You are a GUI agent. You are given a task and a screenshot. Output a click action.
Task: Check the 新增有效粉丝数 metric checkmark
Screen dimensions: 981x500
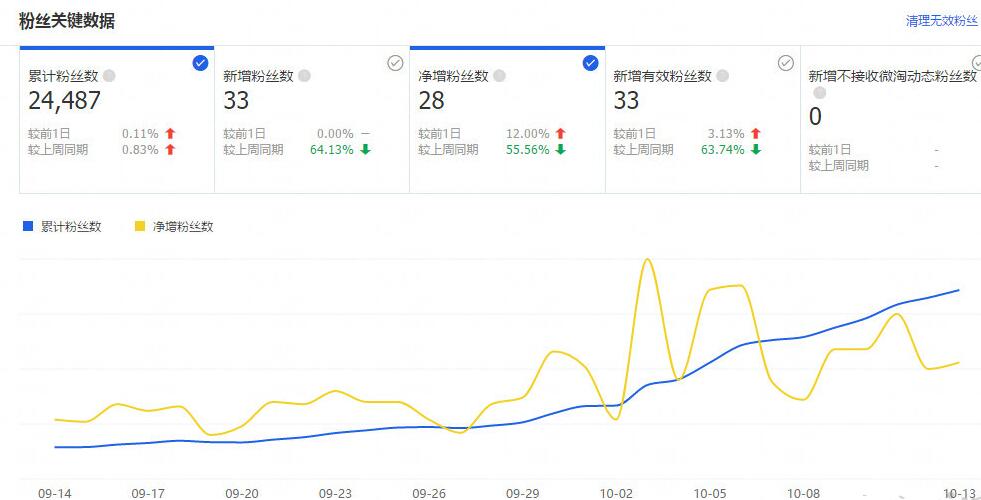pyautogui.click(x=786, y=63)
